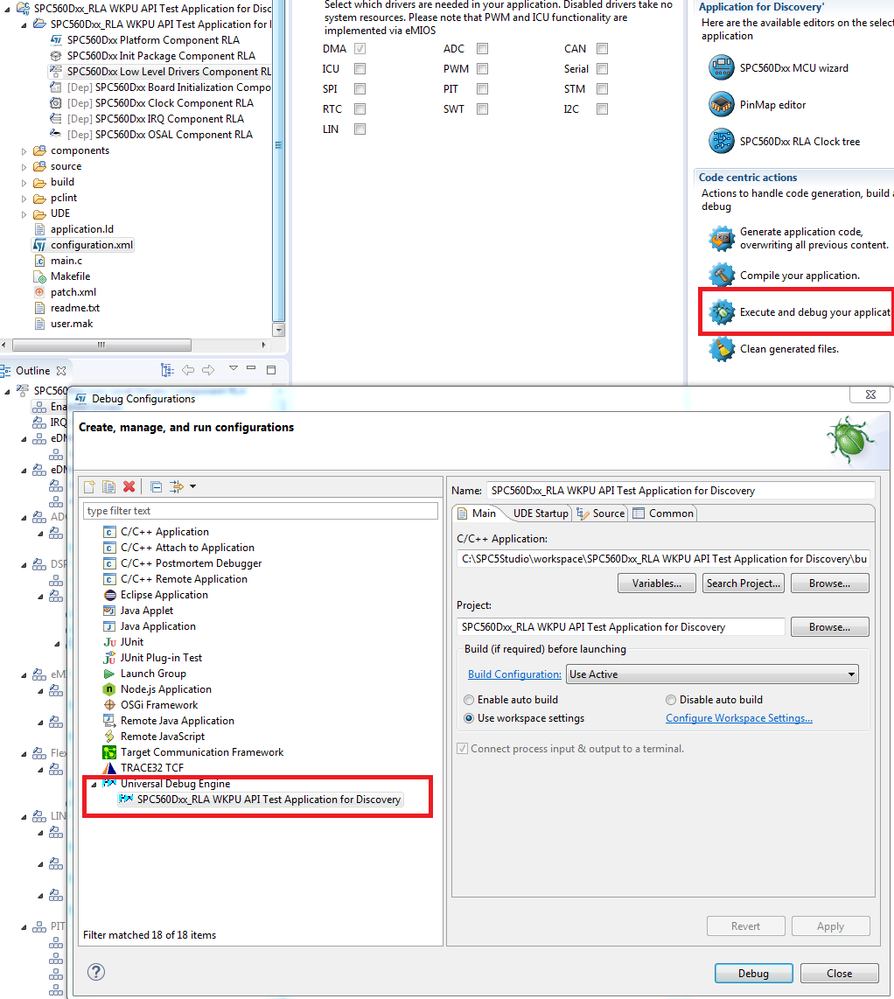Select TRACE32 TCF configuration type
This screenshot has height=999, width=894.
[x=143, y=768]
